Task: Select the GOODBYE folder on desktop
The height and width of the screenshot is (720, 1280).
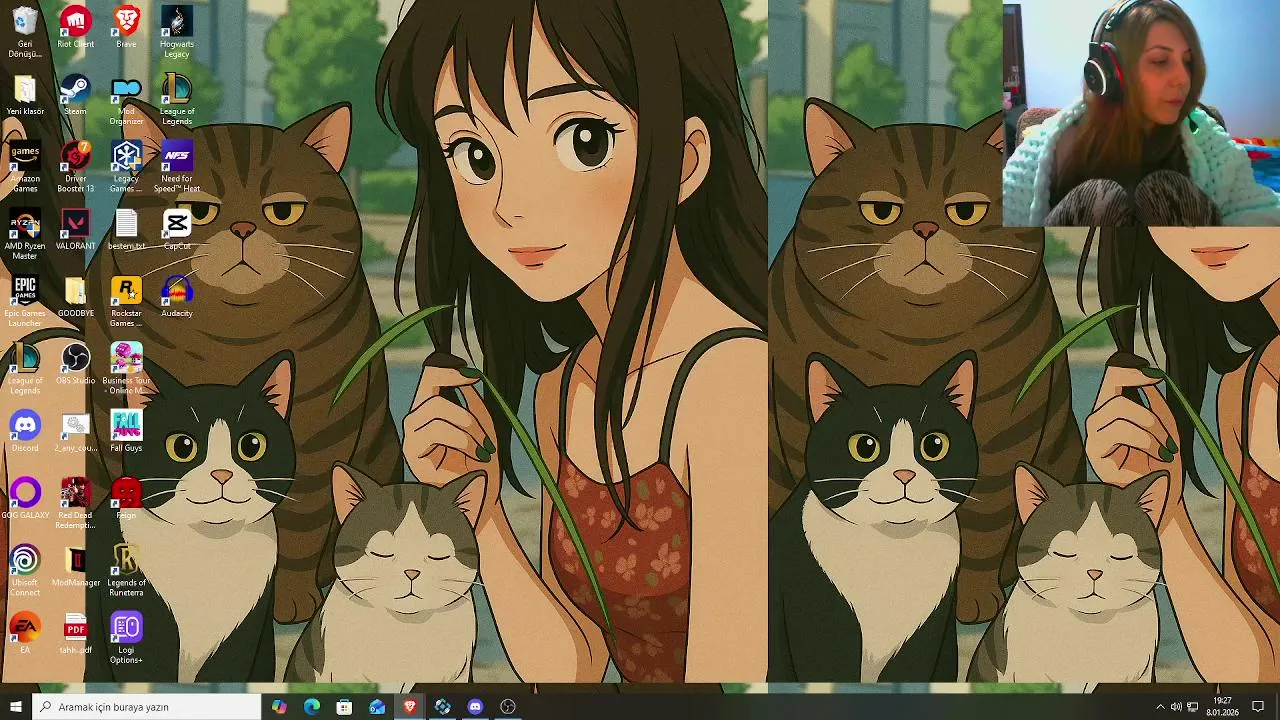Action: coord(76,297)
